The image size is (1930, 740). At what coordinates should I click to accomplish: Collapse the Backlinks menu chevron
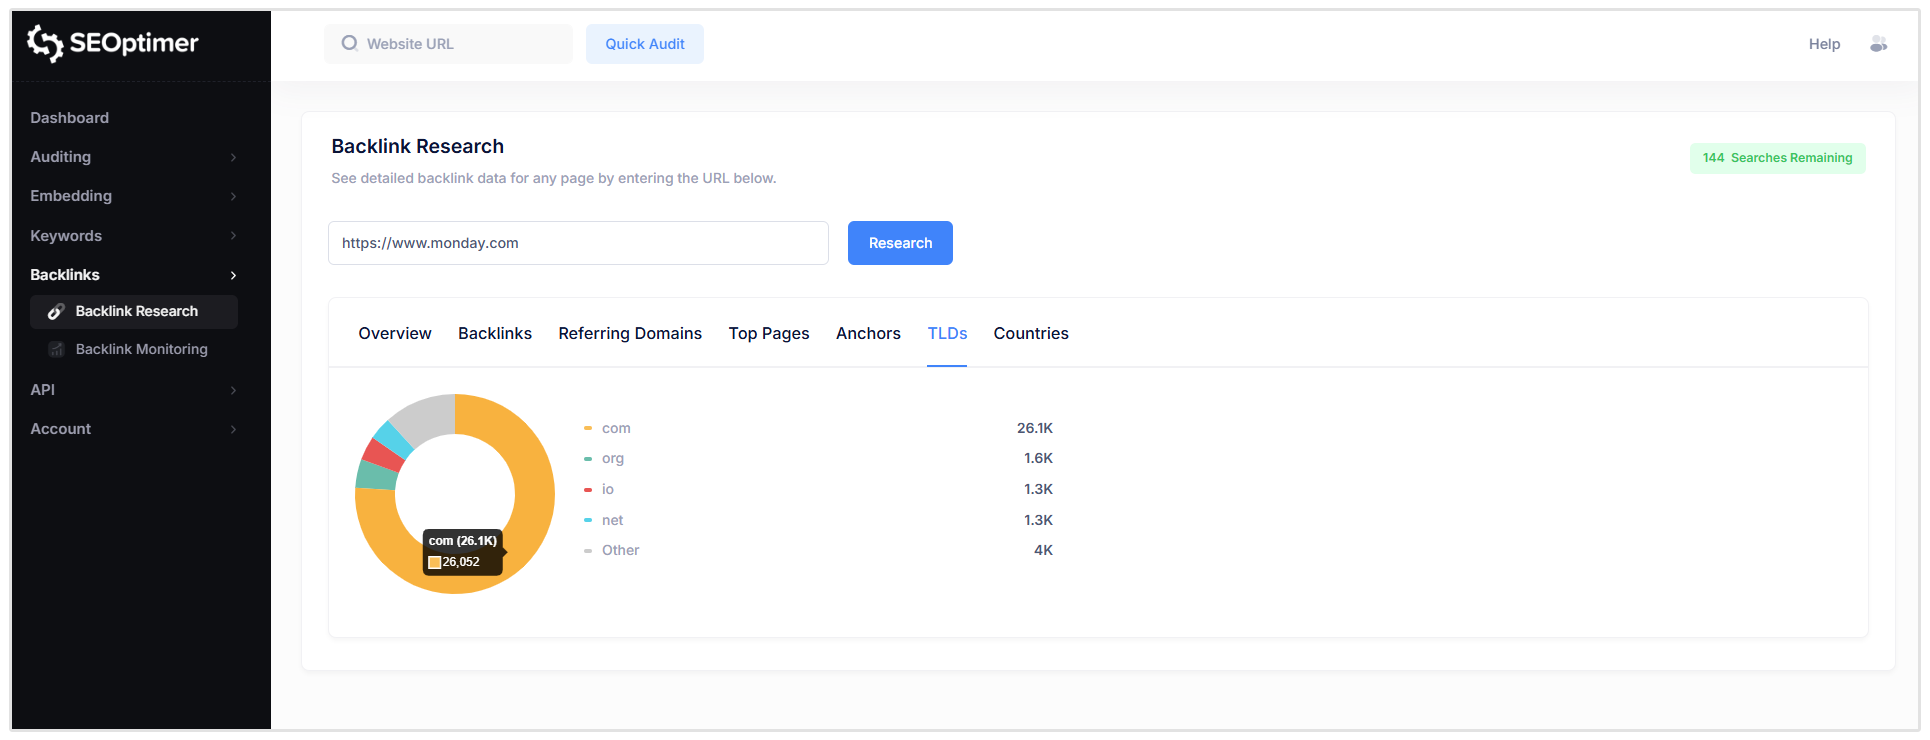[x=233, y=275]
